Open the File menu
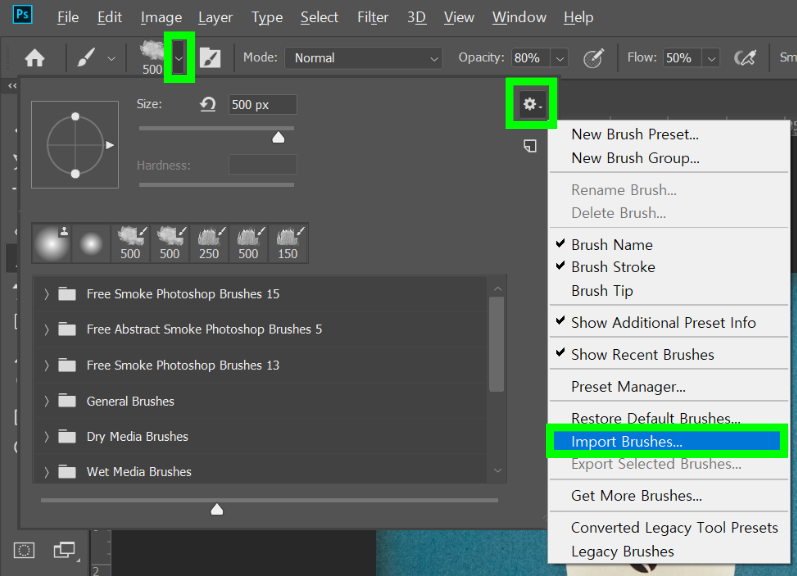Viewport: 797px width, 576px height. point(68,18)
